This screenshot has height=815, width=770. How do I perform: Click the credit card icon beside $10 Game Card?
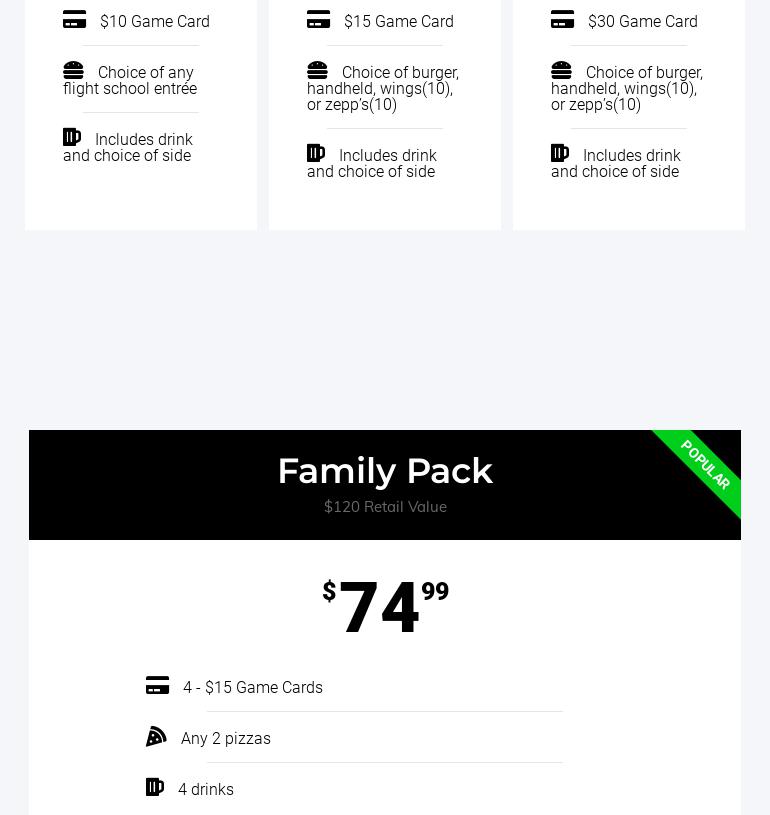coord(74,20)
